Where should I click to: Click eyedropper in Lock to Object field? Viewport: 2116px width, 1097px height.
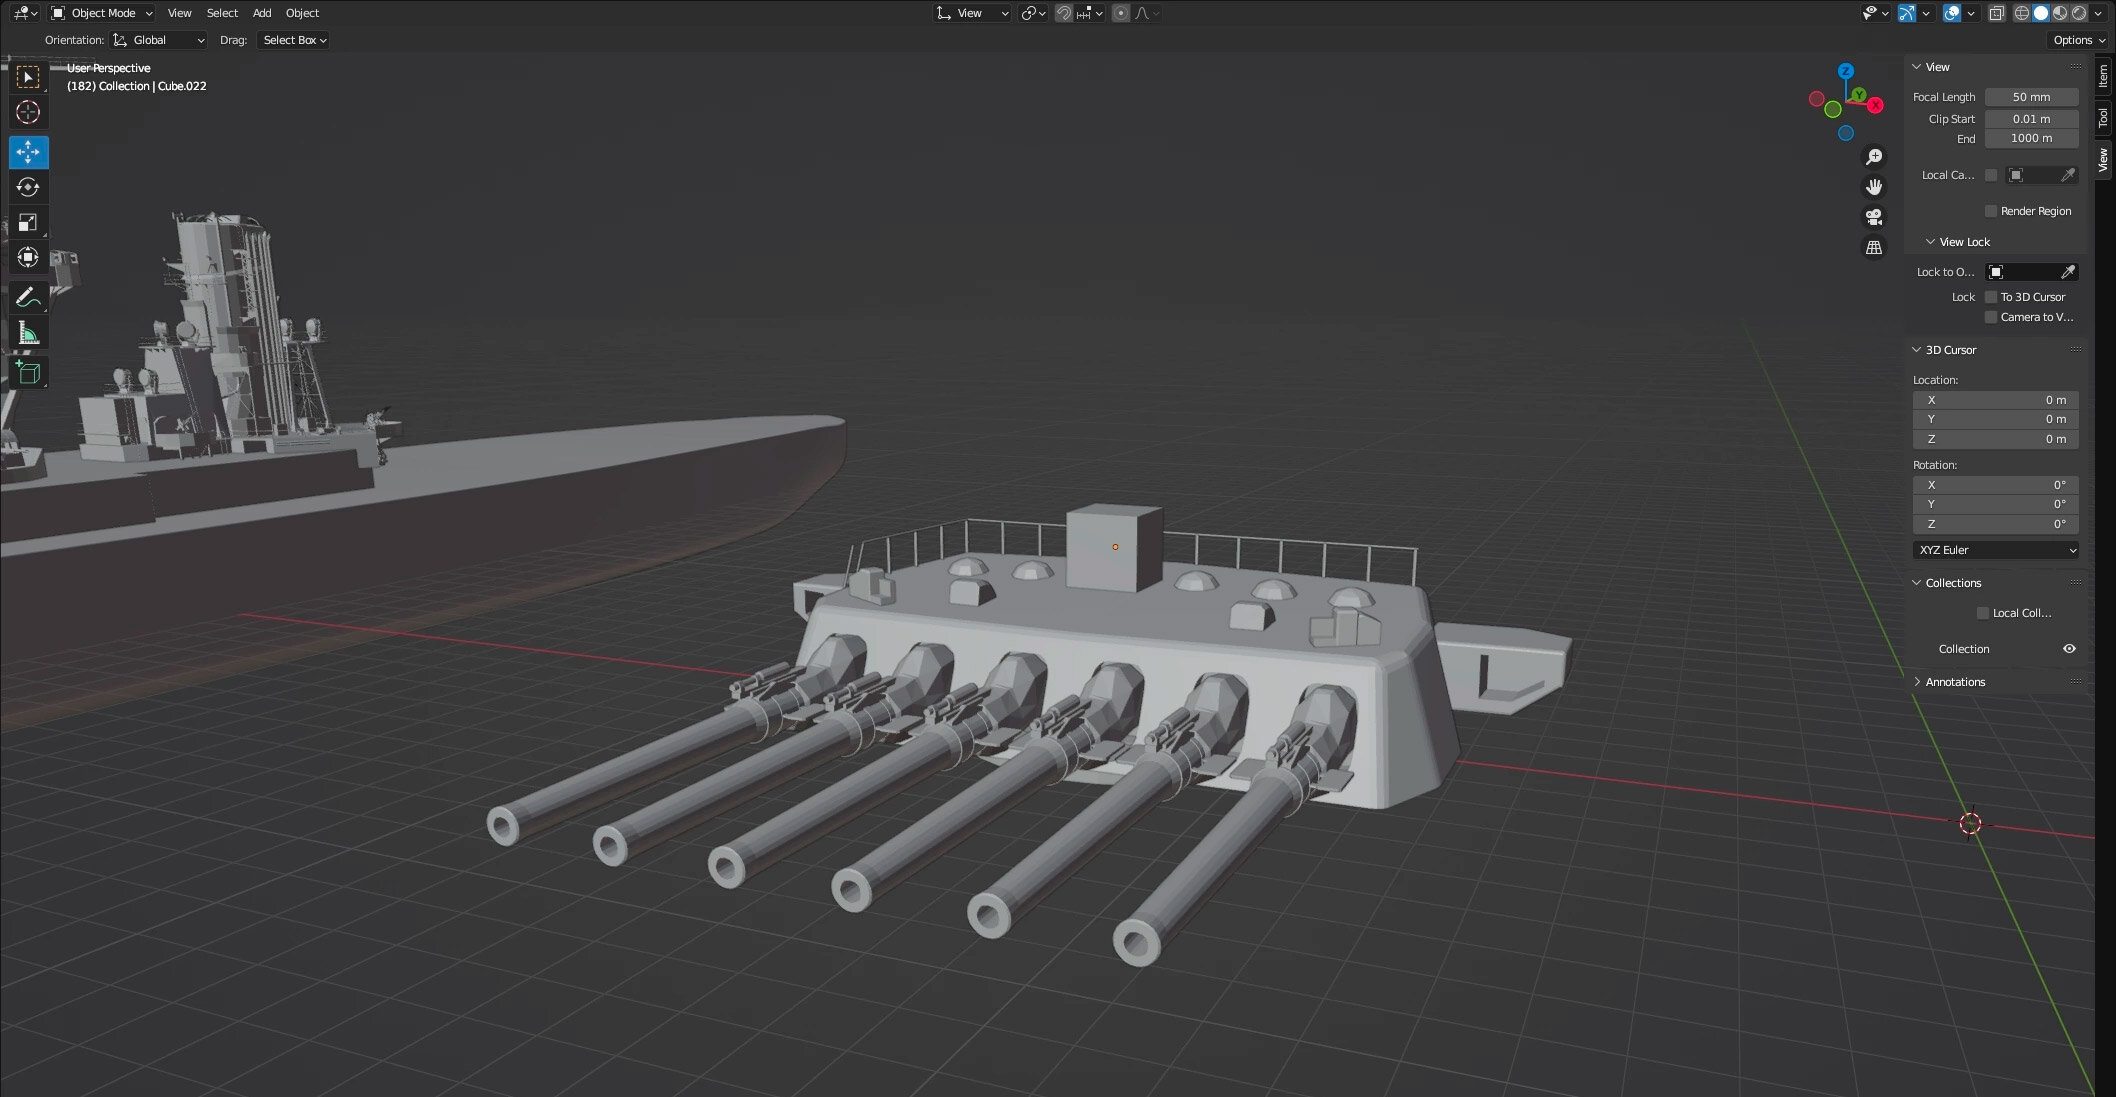2068,272
